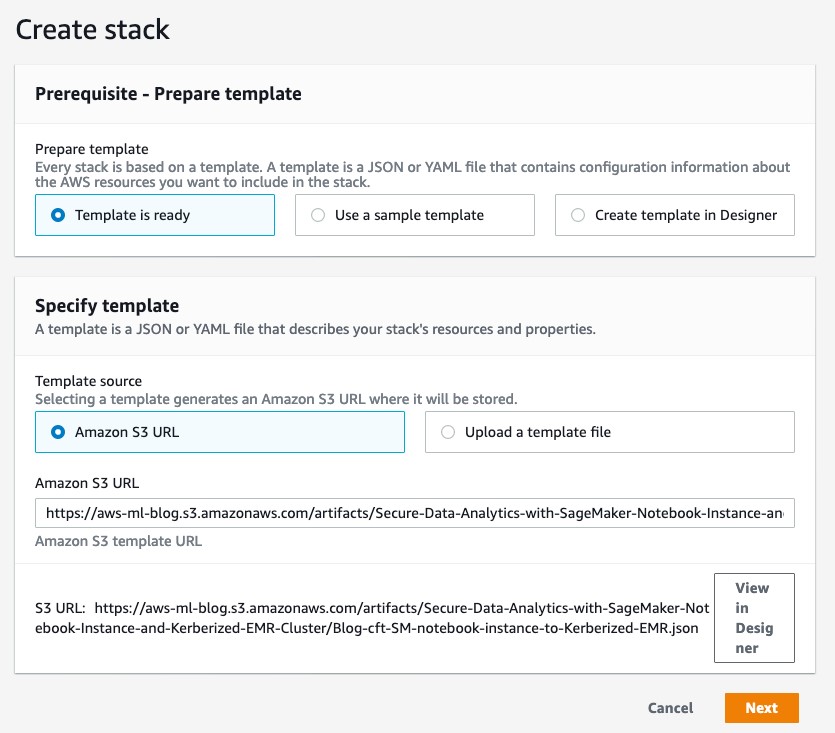835x733 pixels.
Task: Choose "Upload a template file" option
Action: 609,431
